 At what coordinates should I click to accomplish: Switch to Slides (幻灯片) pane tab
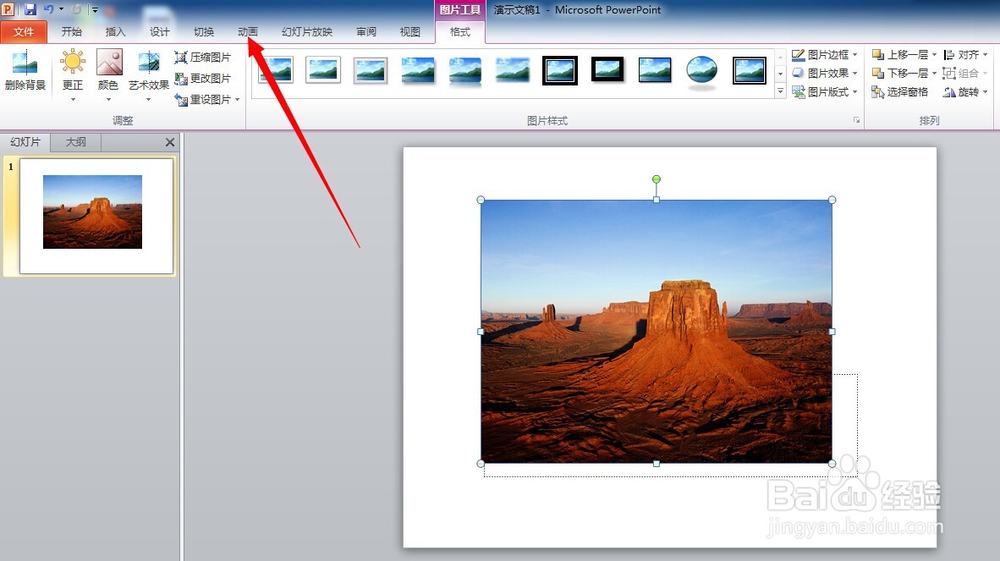point(25,142)
